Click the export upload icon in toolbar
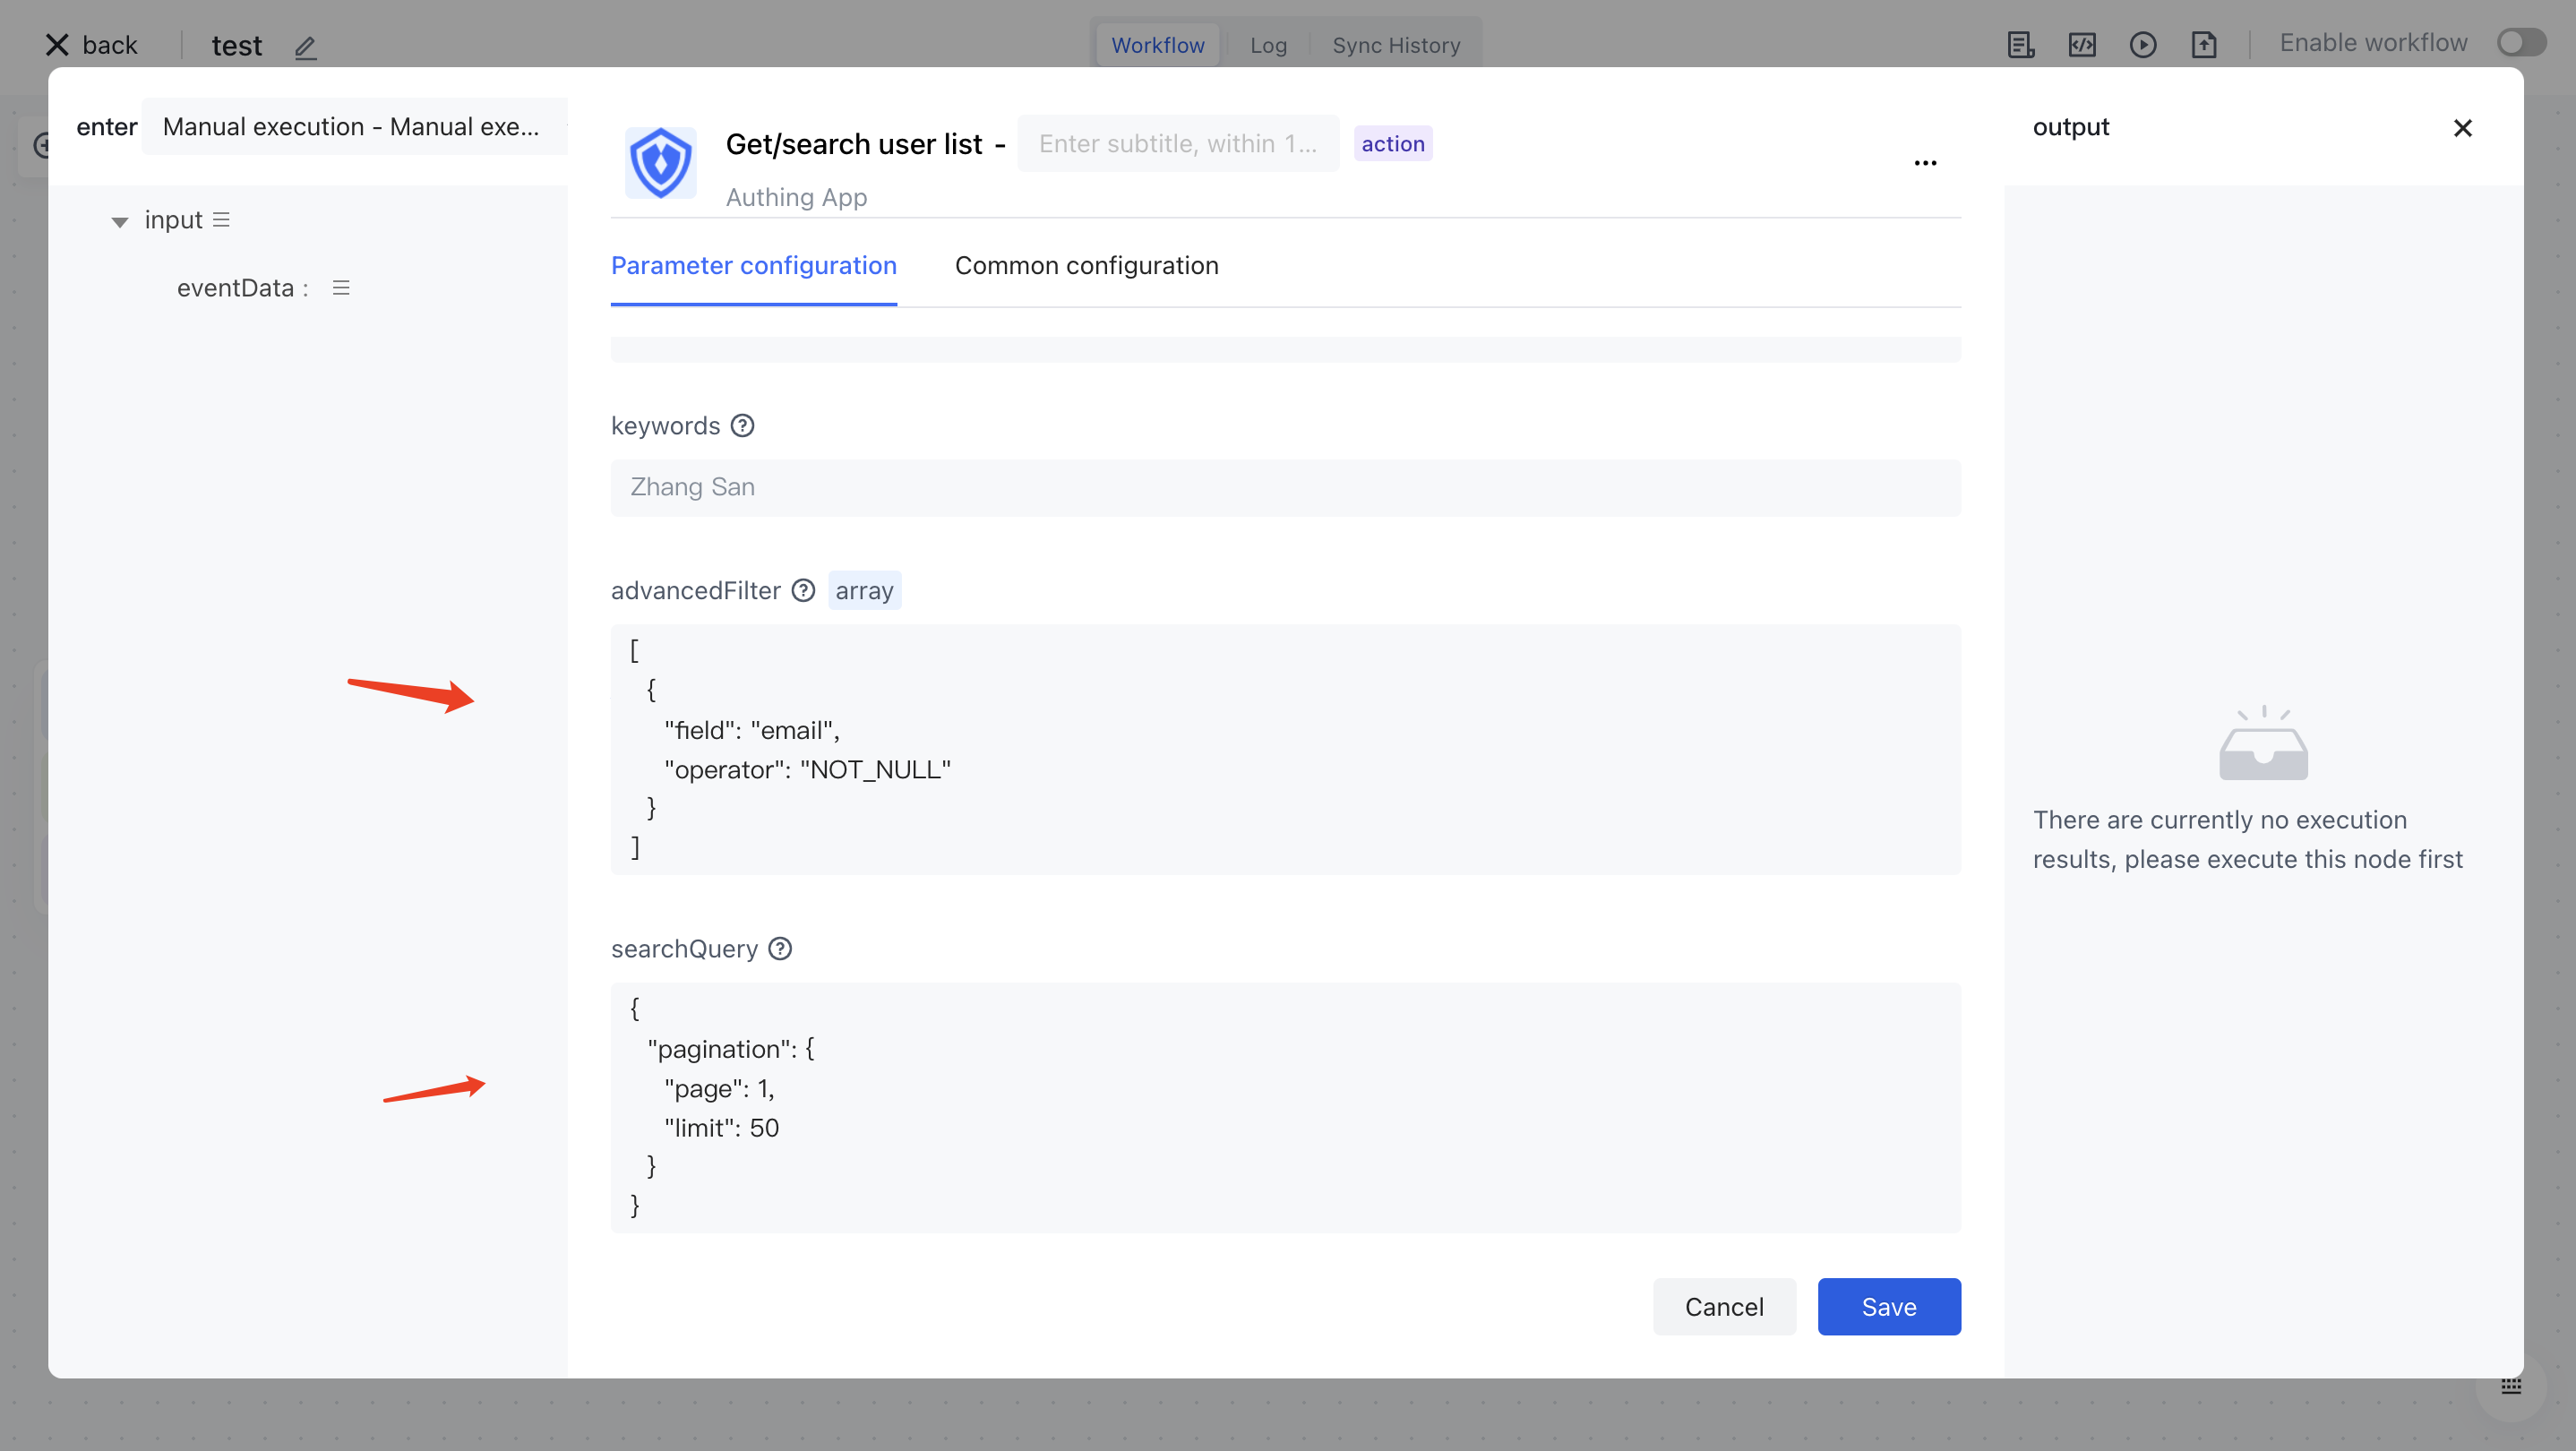This screenshot has width=2576, height=1451. click(x=2203, y=45)
